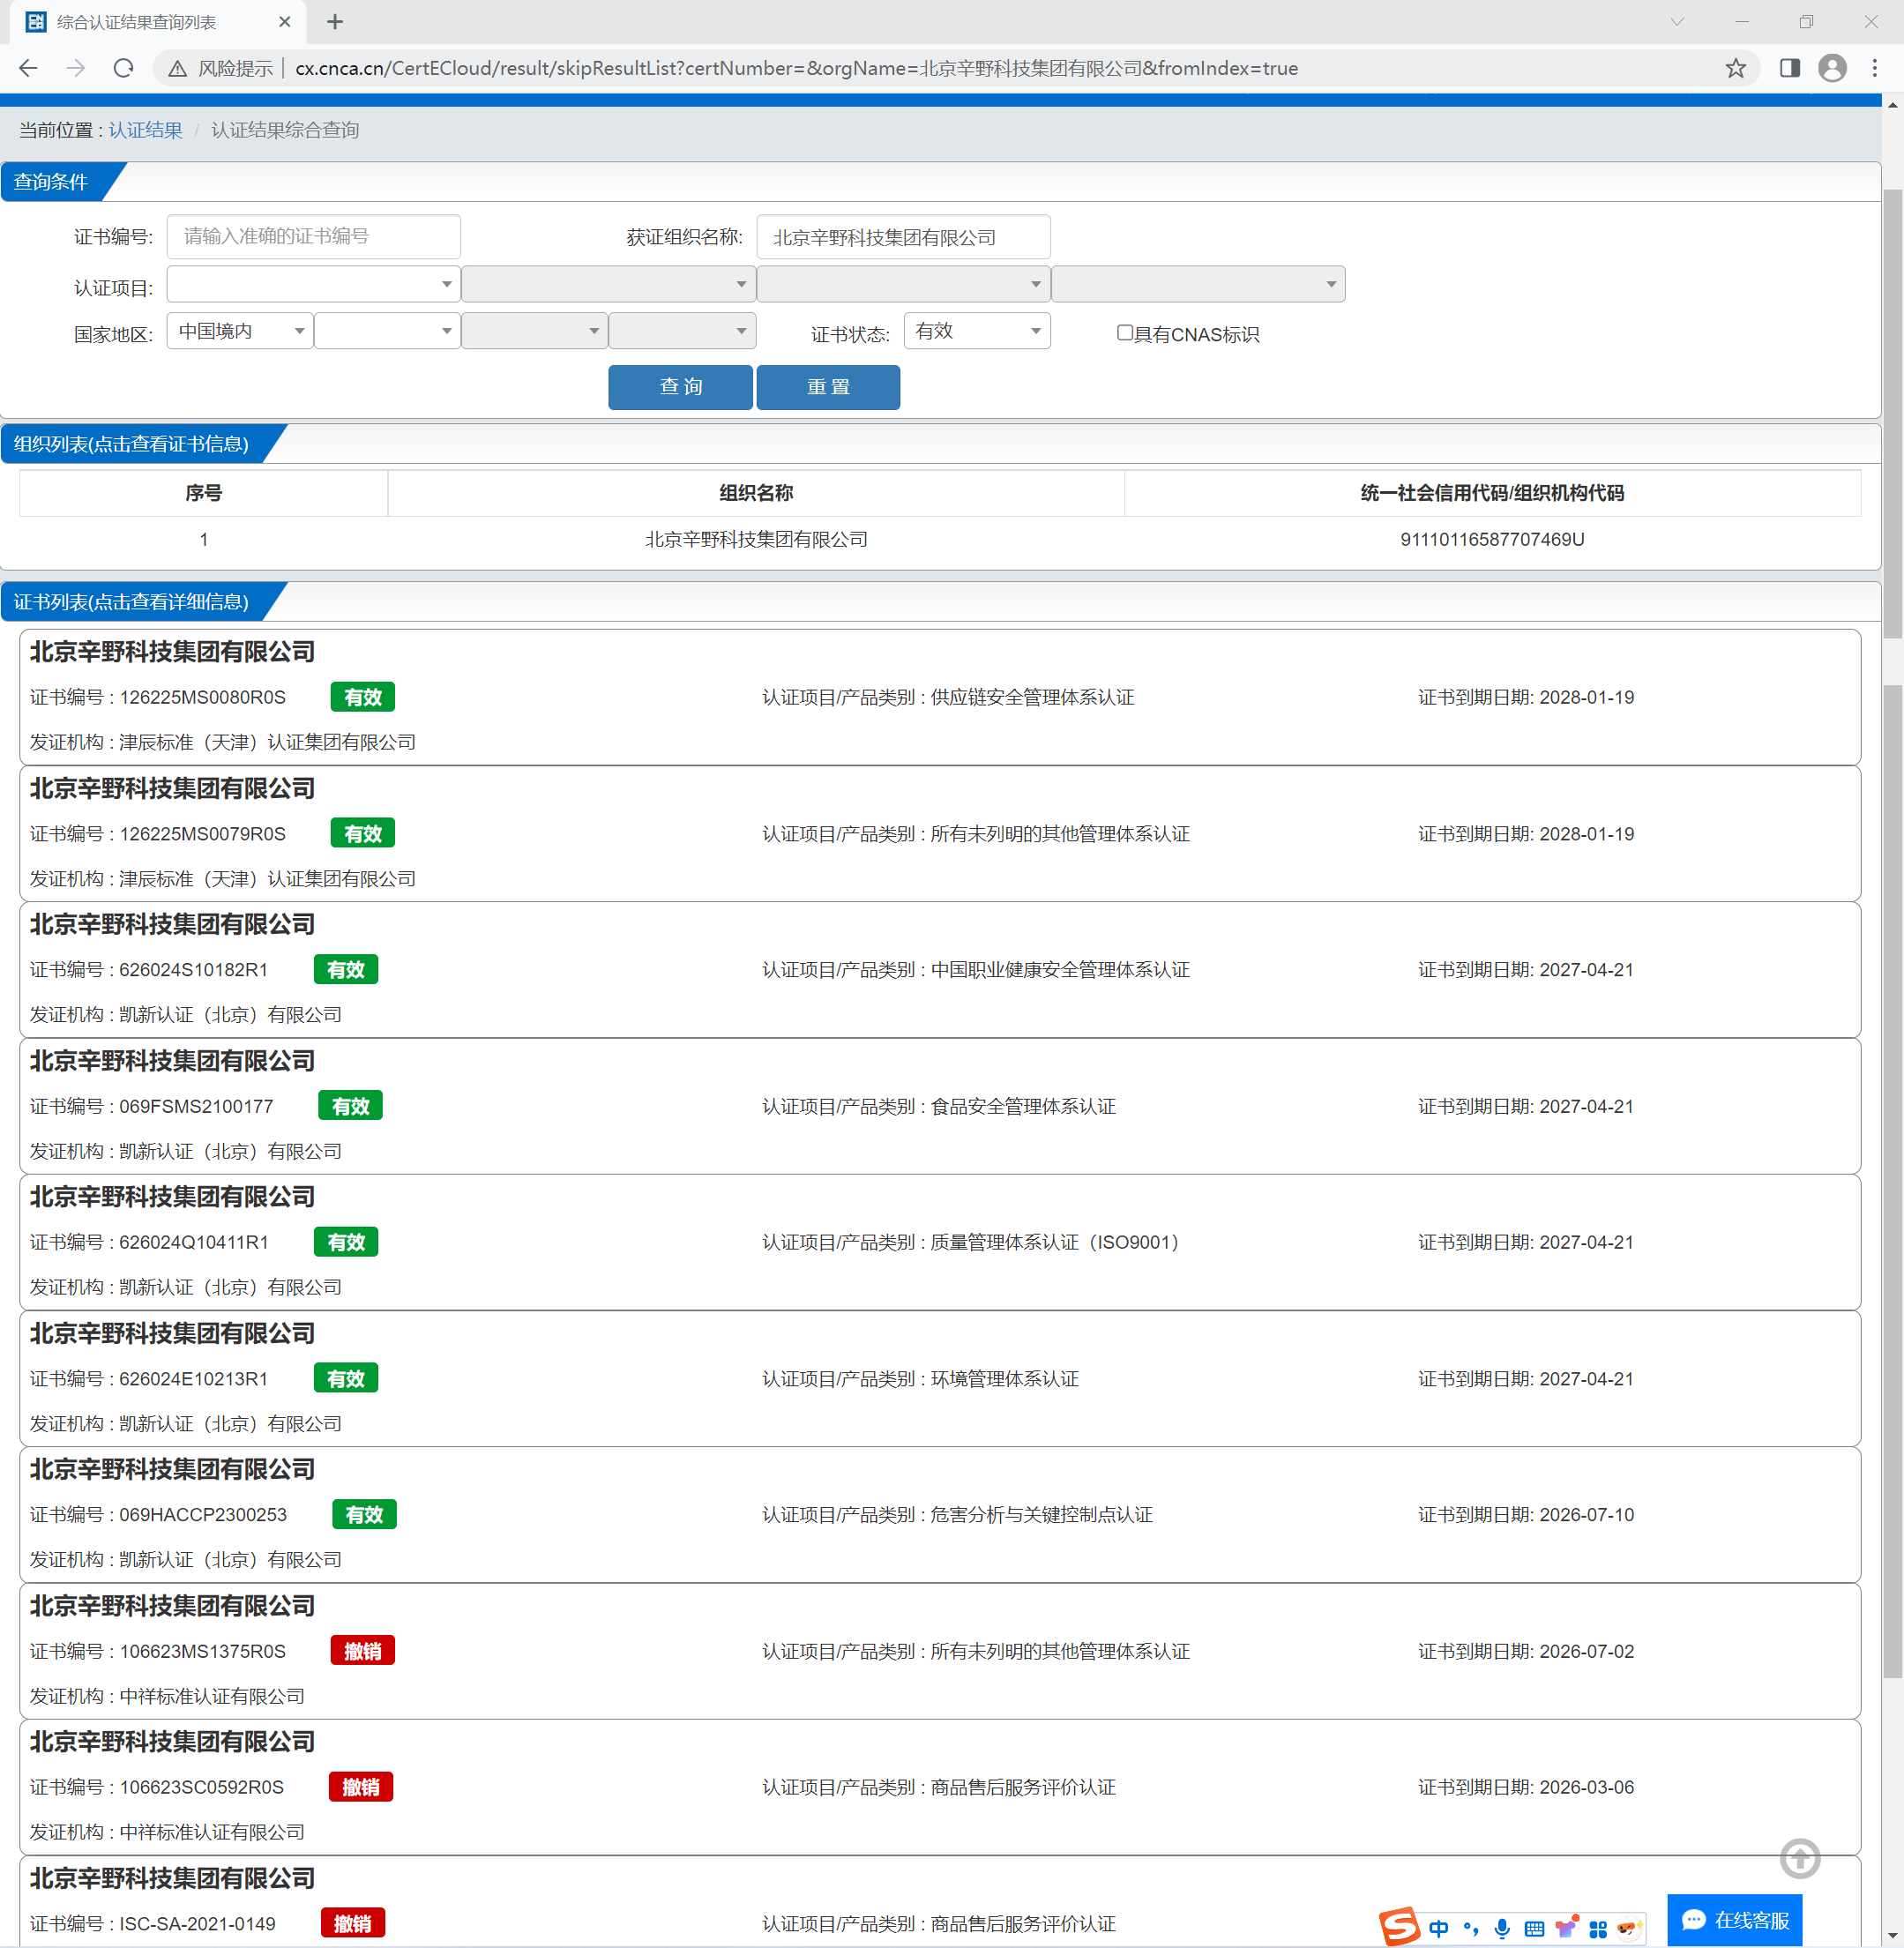
Task: Open certificate 626024S10182R1 details
Action: (939, 969)
